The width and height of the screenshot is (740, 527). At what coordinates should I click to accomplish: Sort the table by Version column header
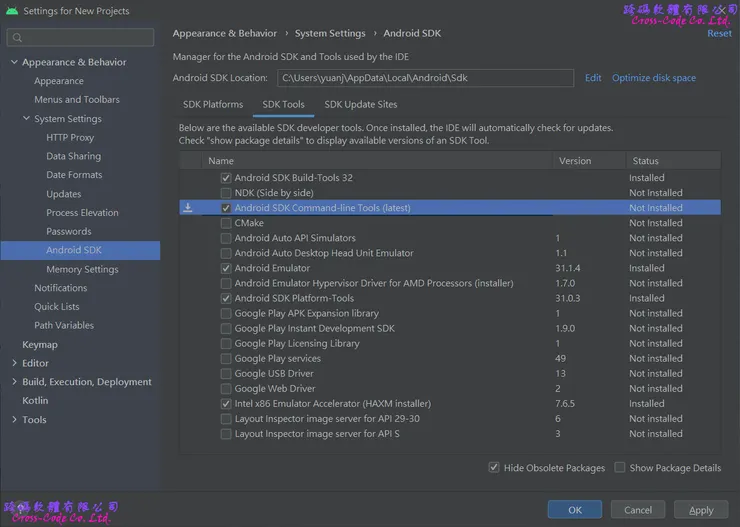(x=575, y=160)
